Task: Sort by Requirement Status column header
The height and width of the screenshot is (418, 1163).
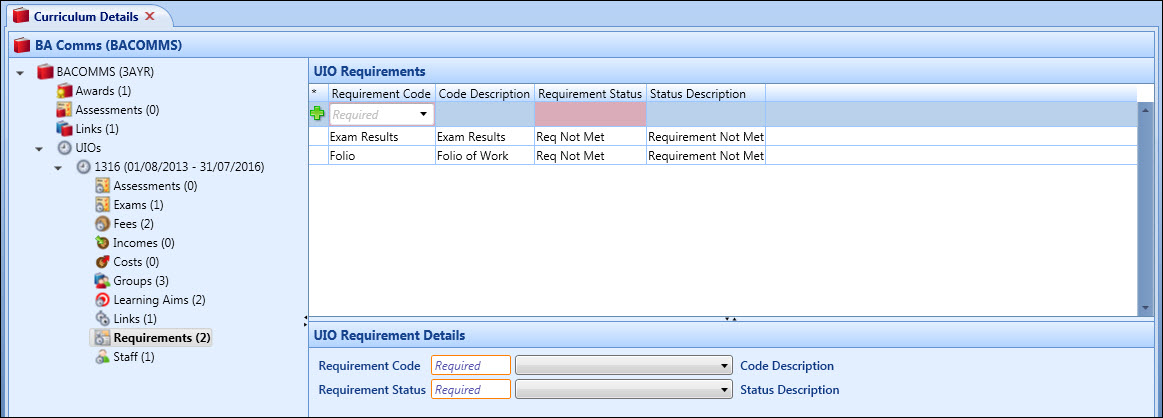Action: [x=590, y=94]
